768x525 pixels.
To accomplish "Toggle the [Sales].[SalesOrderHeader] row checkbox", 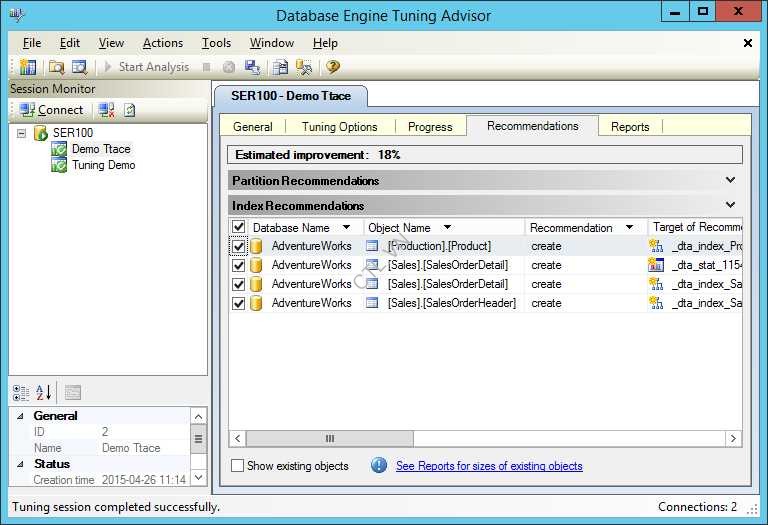I will point(238,303).
